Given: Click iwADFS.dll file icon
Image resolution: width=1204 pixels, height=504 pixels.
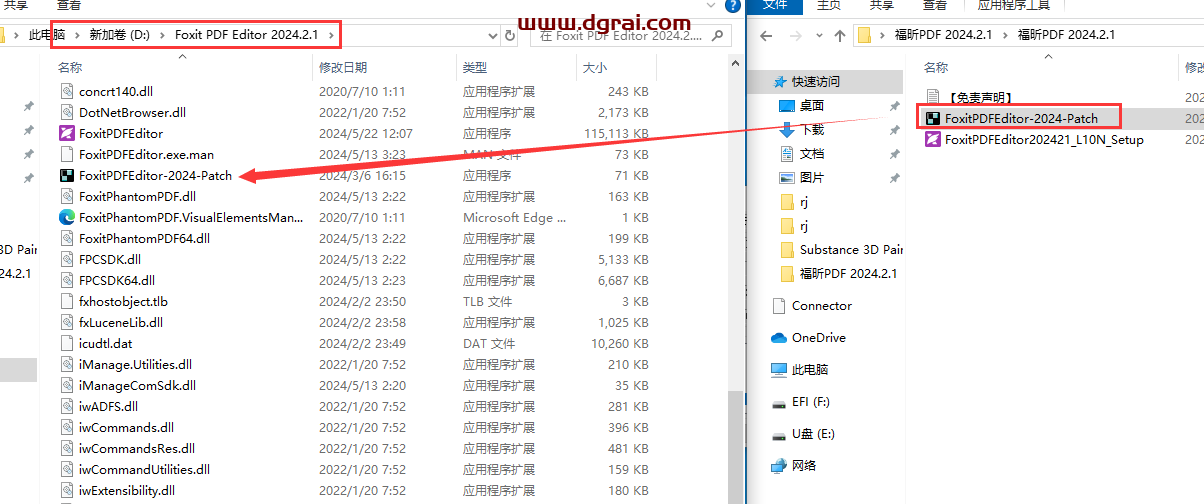Looking at the screenshot, I should [67, 406].
